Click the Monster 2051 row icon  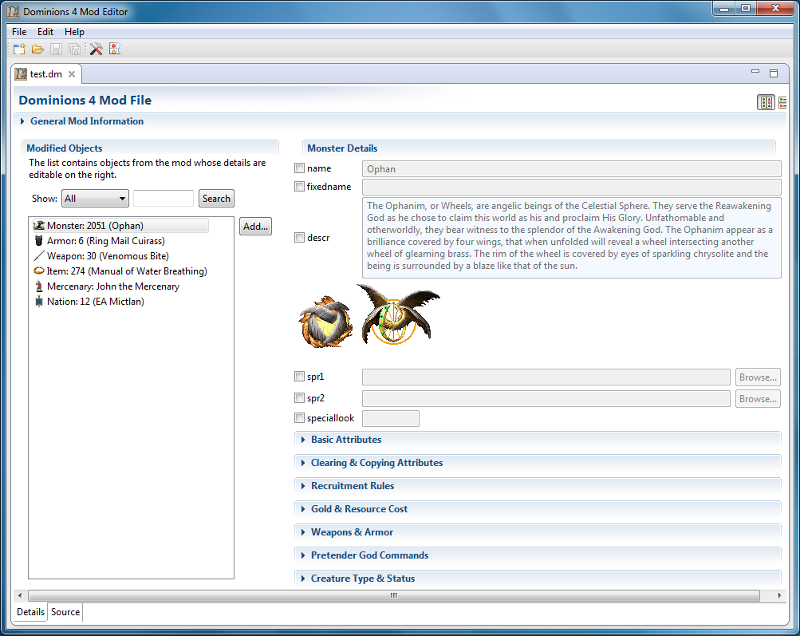(x=39, y=225)
